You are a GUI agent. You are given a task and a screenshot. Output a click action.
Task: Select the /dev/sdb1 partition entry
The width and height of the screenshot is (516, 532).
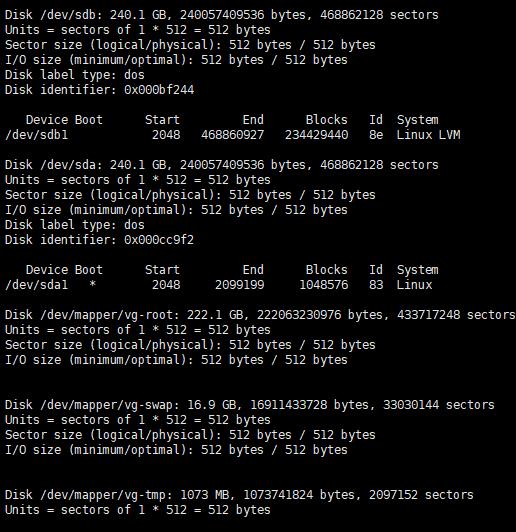[232, 135]
